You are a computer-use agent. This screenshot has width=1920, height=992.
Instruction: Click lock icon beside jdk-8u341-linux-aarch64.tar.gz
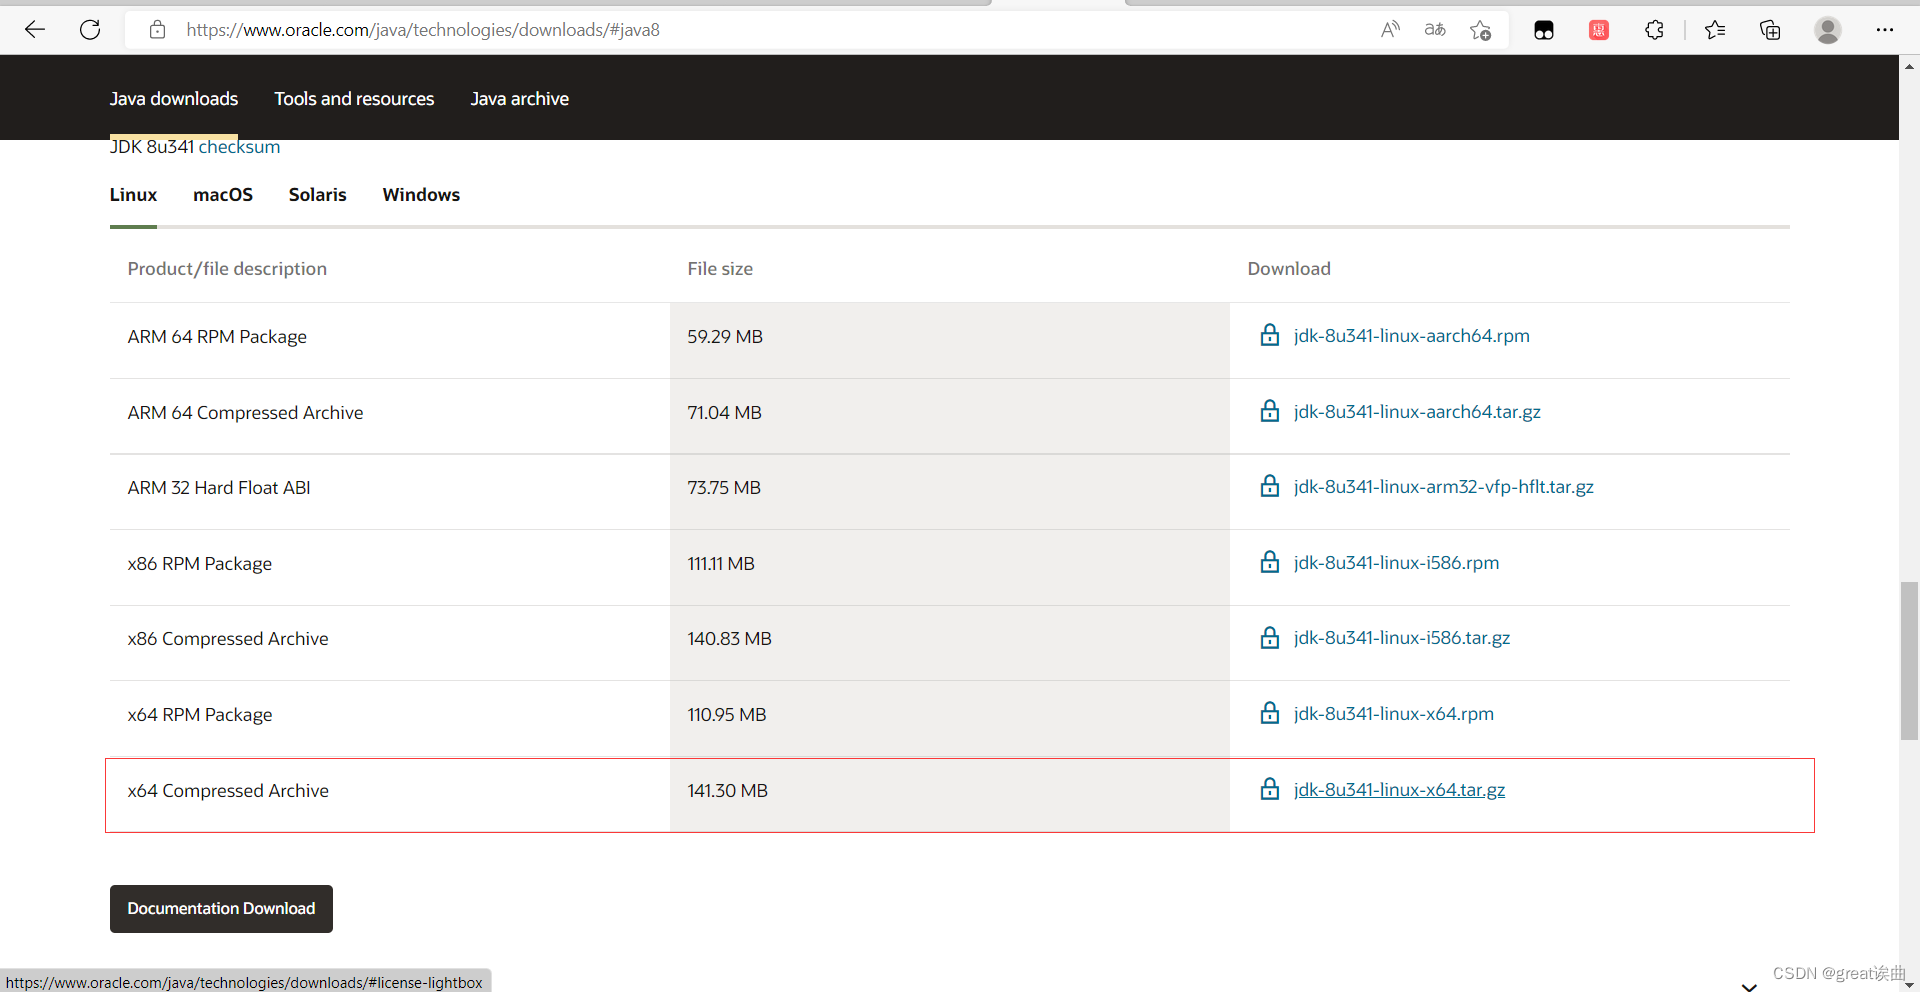point(1270,411)
